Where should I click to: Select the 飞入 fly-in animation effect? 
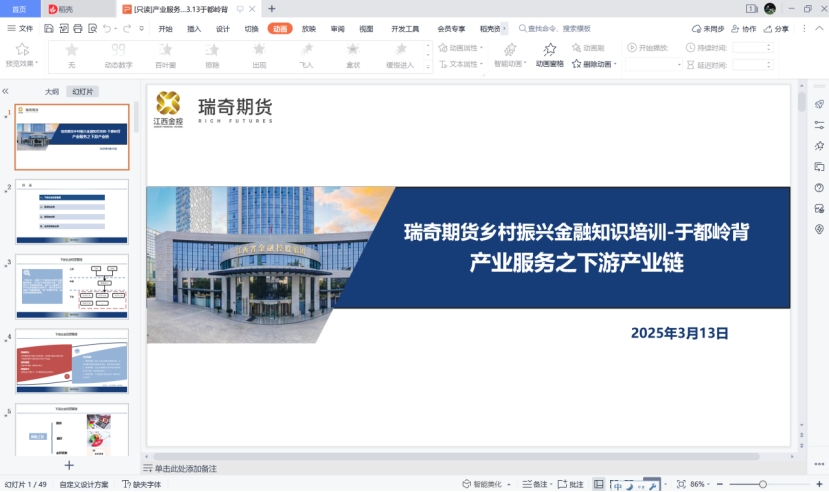pyautogui.click(x=306, y=55)
